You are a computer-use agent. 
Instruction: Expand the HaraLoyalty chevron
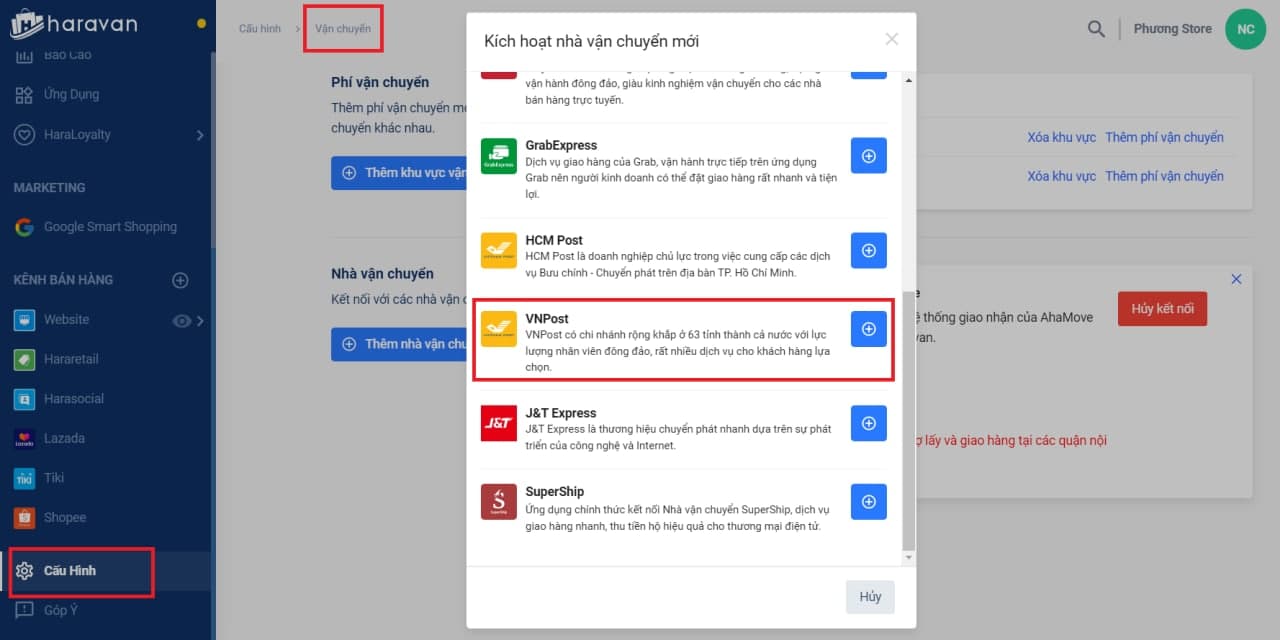click(200, 135)
